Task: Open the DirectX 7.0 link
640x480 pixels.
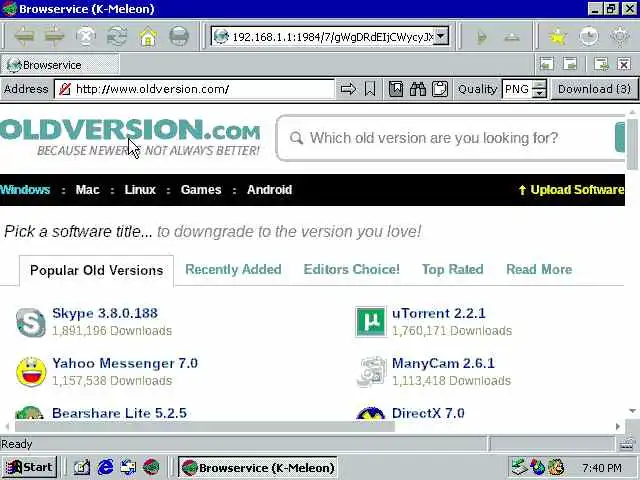Action: click(x=428, y=413)
